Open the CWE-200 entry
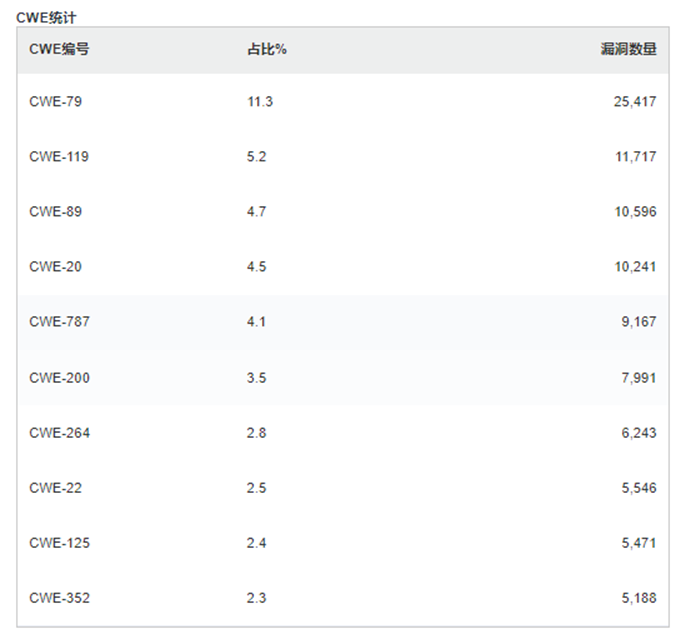Viewport: 696px width, 644px height. point(59,378)
